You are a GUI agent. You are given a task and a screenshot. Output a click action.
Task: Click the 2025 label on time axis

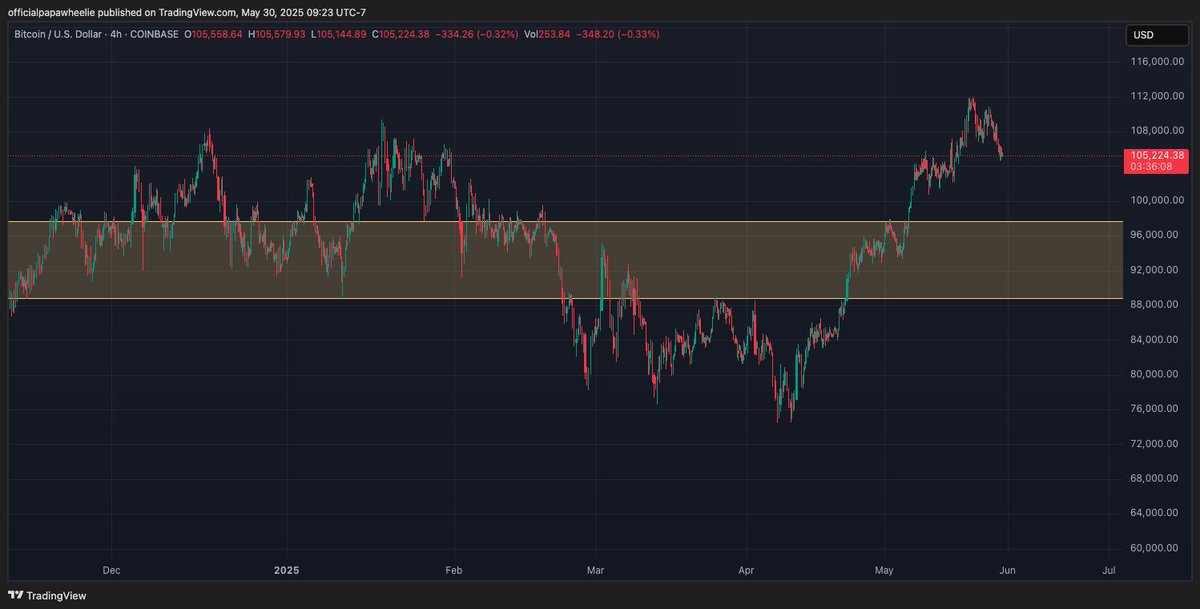[287, 570]
